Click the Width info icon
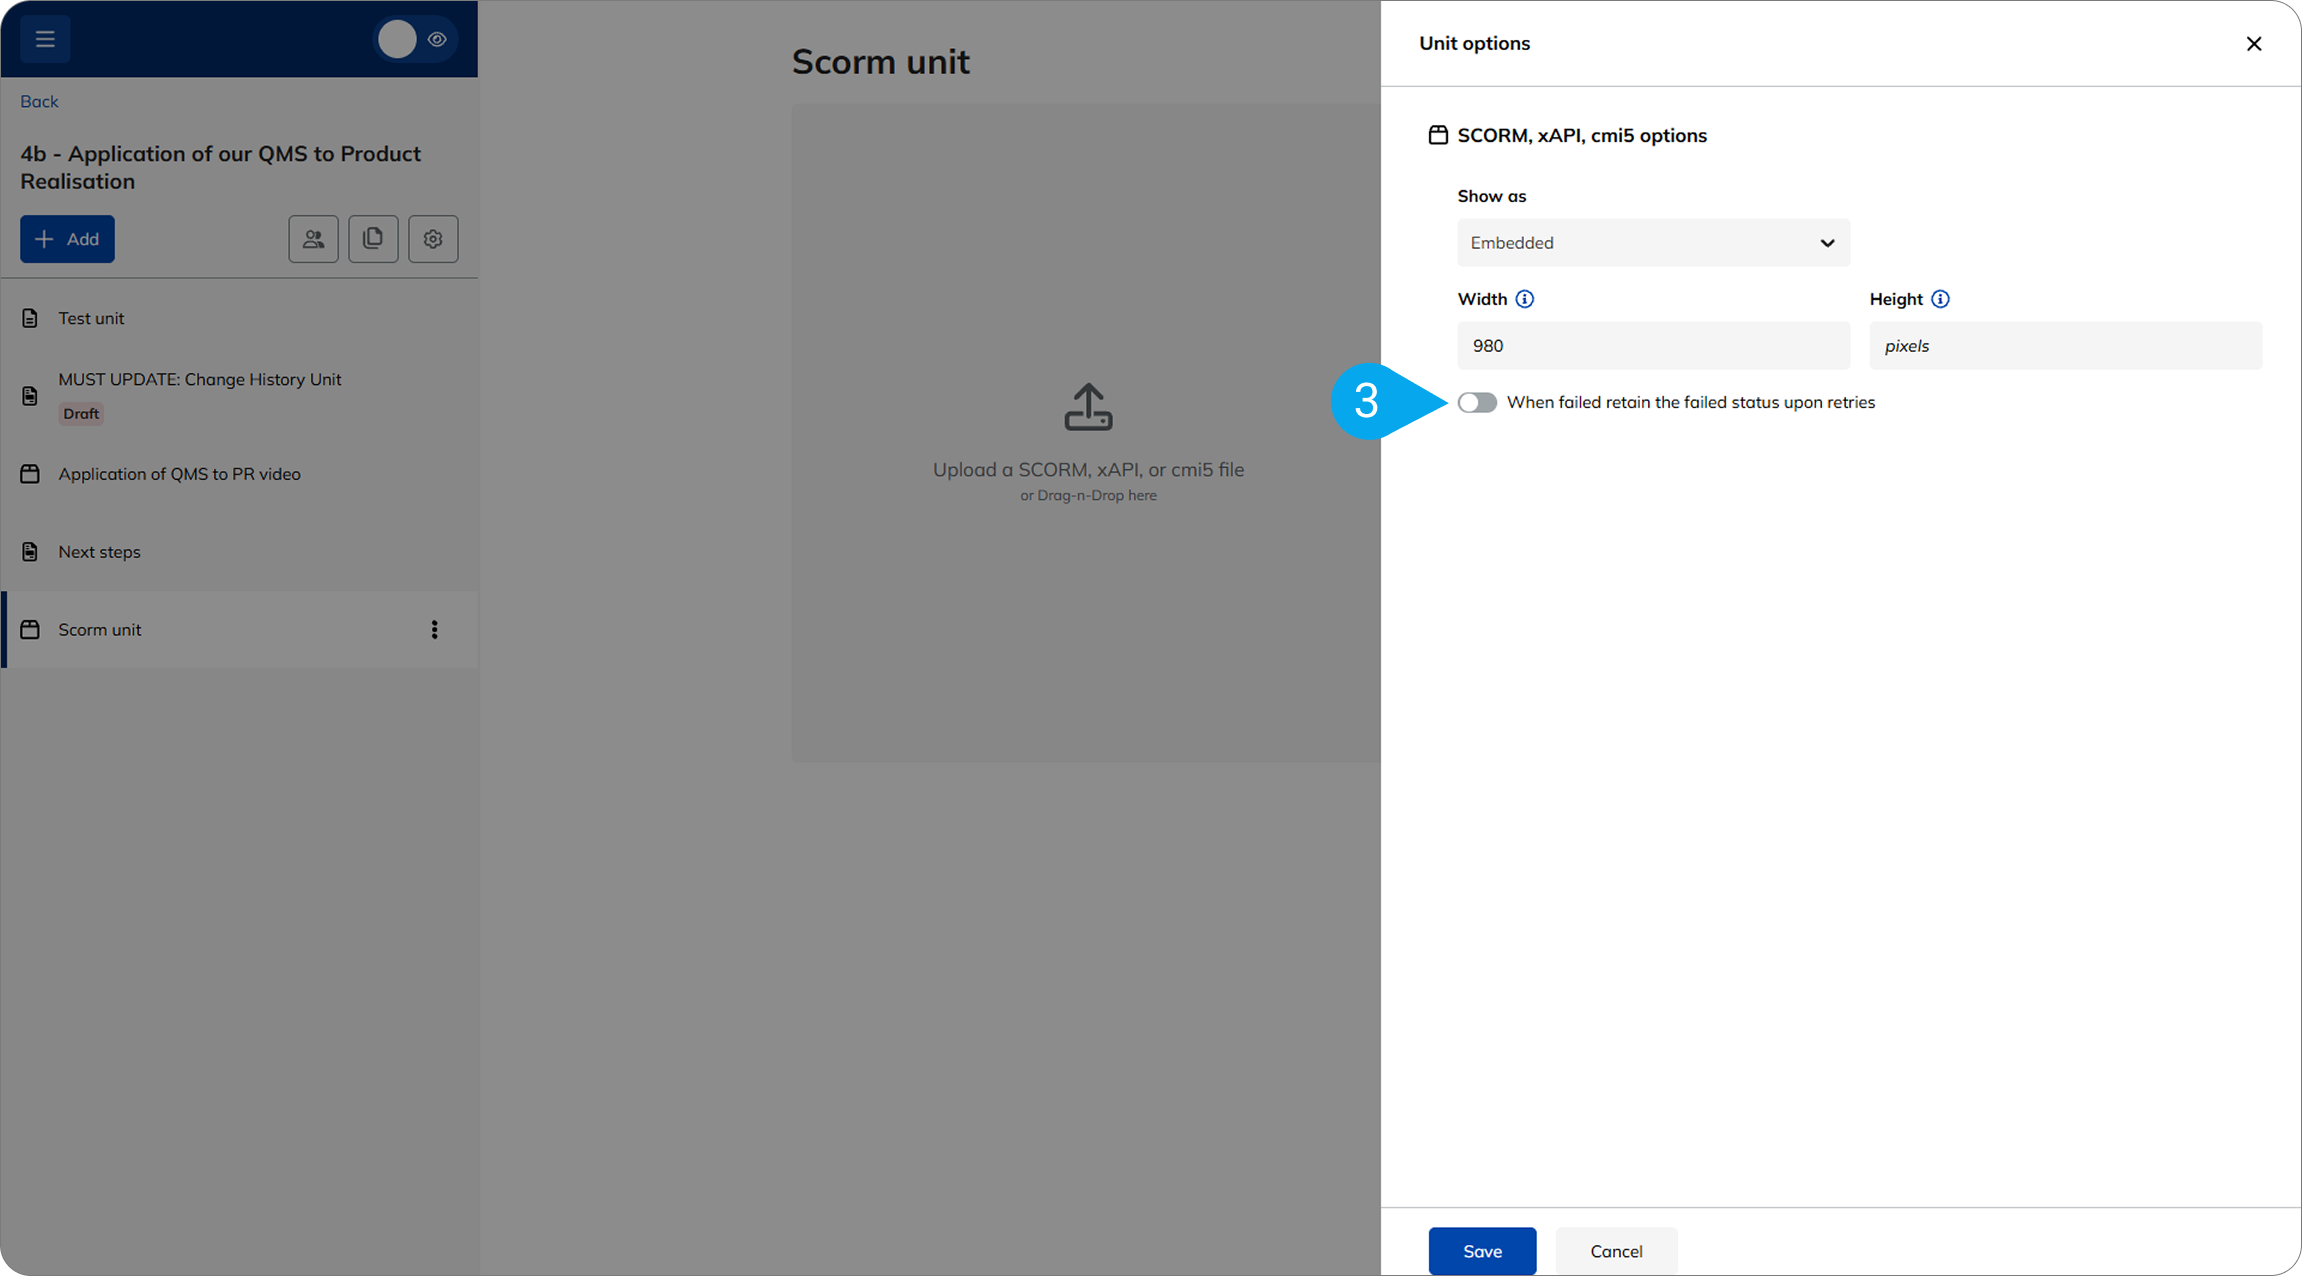Image resolution: width=2302 pixels, height=1276 pixels. (1524, 299)
